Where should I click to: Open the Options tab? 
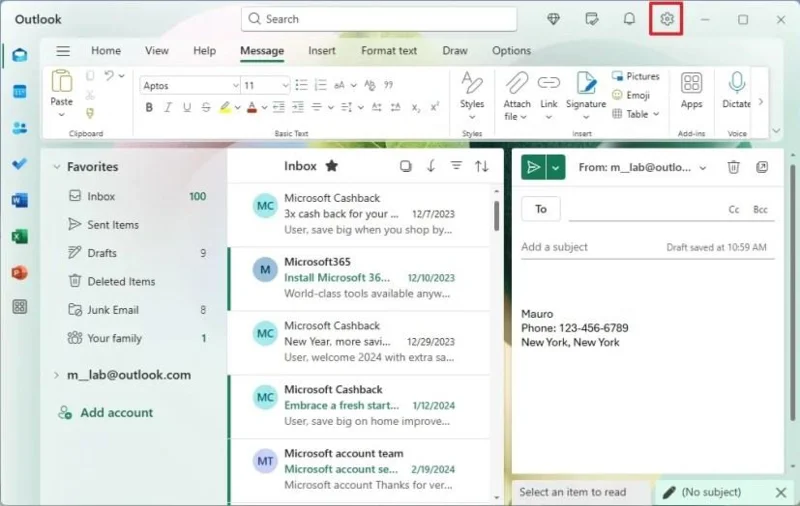pos(511,50)
